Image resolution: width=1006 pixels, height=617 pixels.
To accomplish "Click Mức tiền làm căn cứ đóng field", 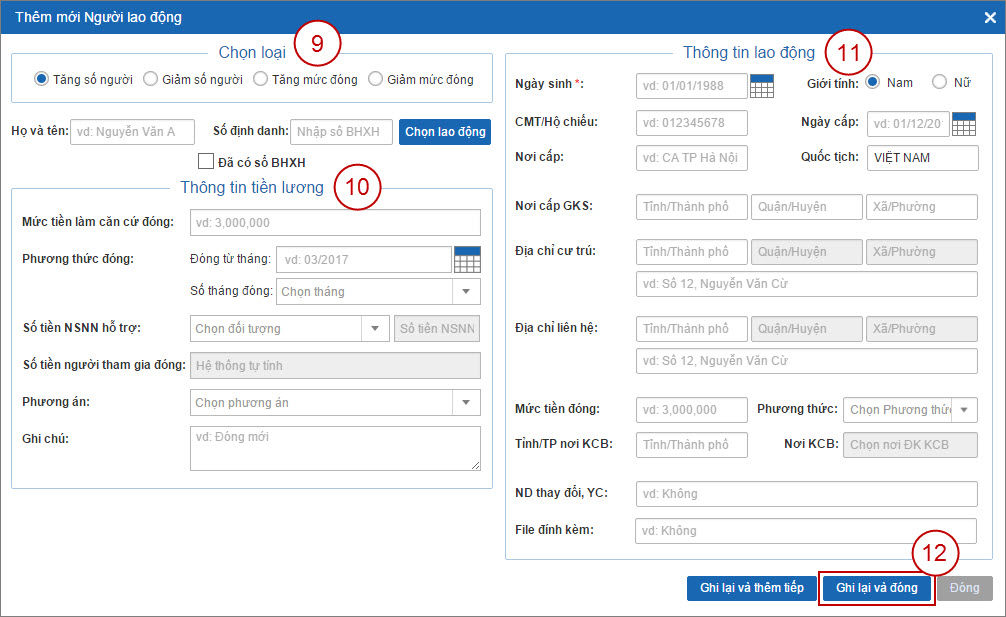I will coord(335,223).
